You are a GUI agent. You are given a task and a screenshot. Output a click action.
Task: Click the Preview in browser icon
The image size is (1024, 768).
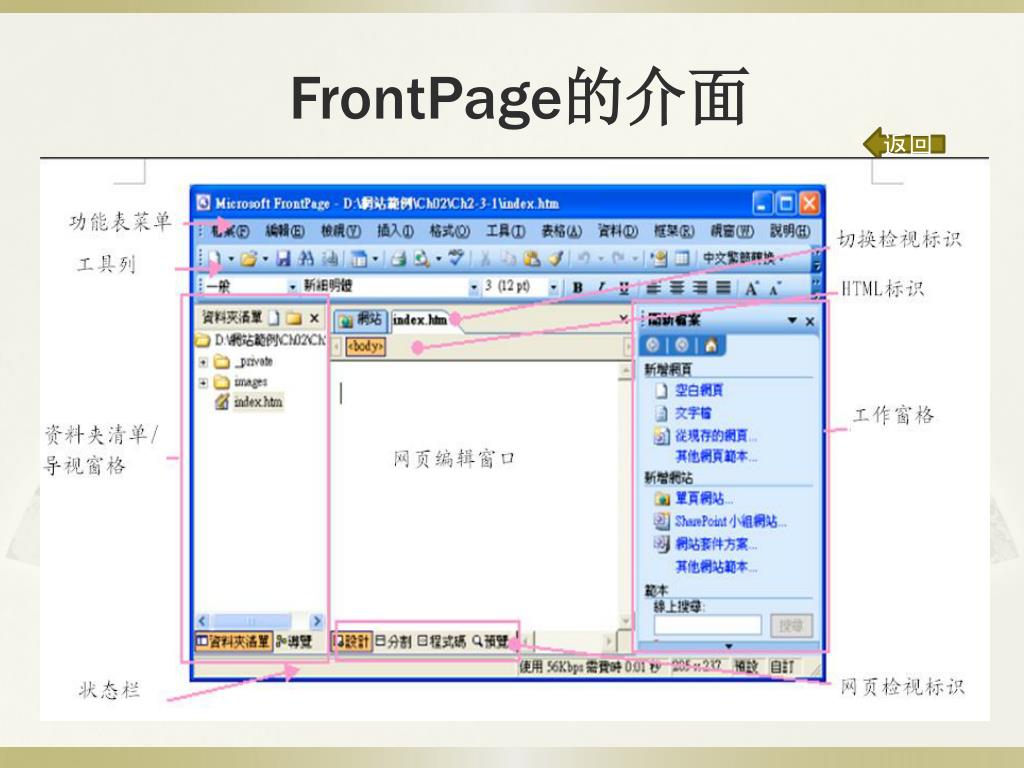(x=421, y=259)
